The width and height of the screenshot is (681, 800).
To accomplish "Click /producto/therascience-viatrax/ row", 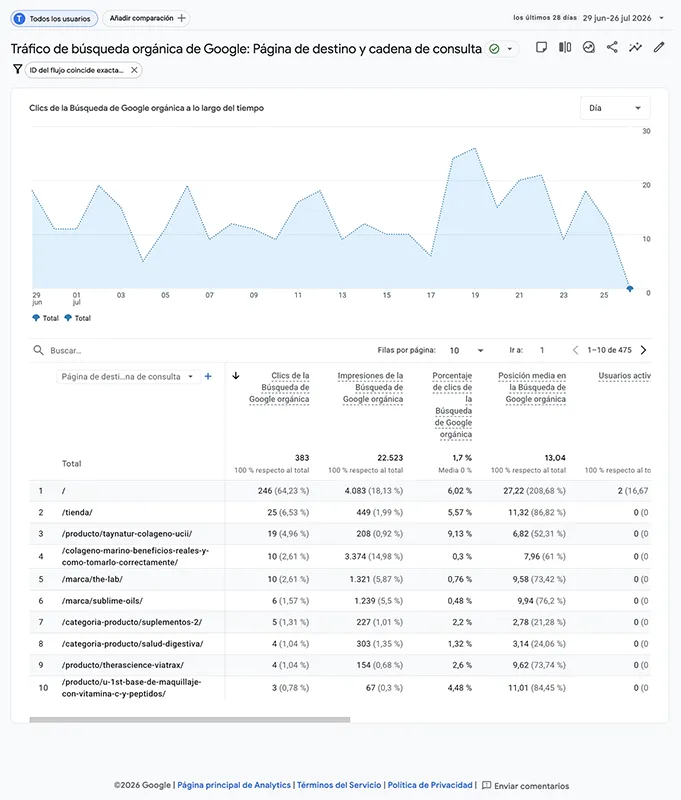I will coord(340,665).
